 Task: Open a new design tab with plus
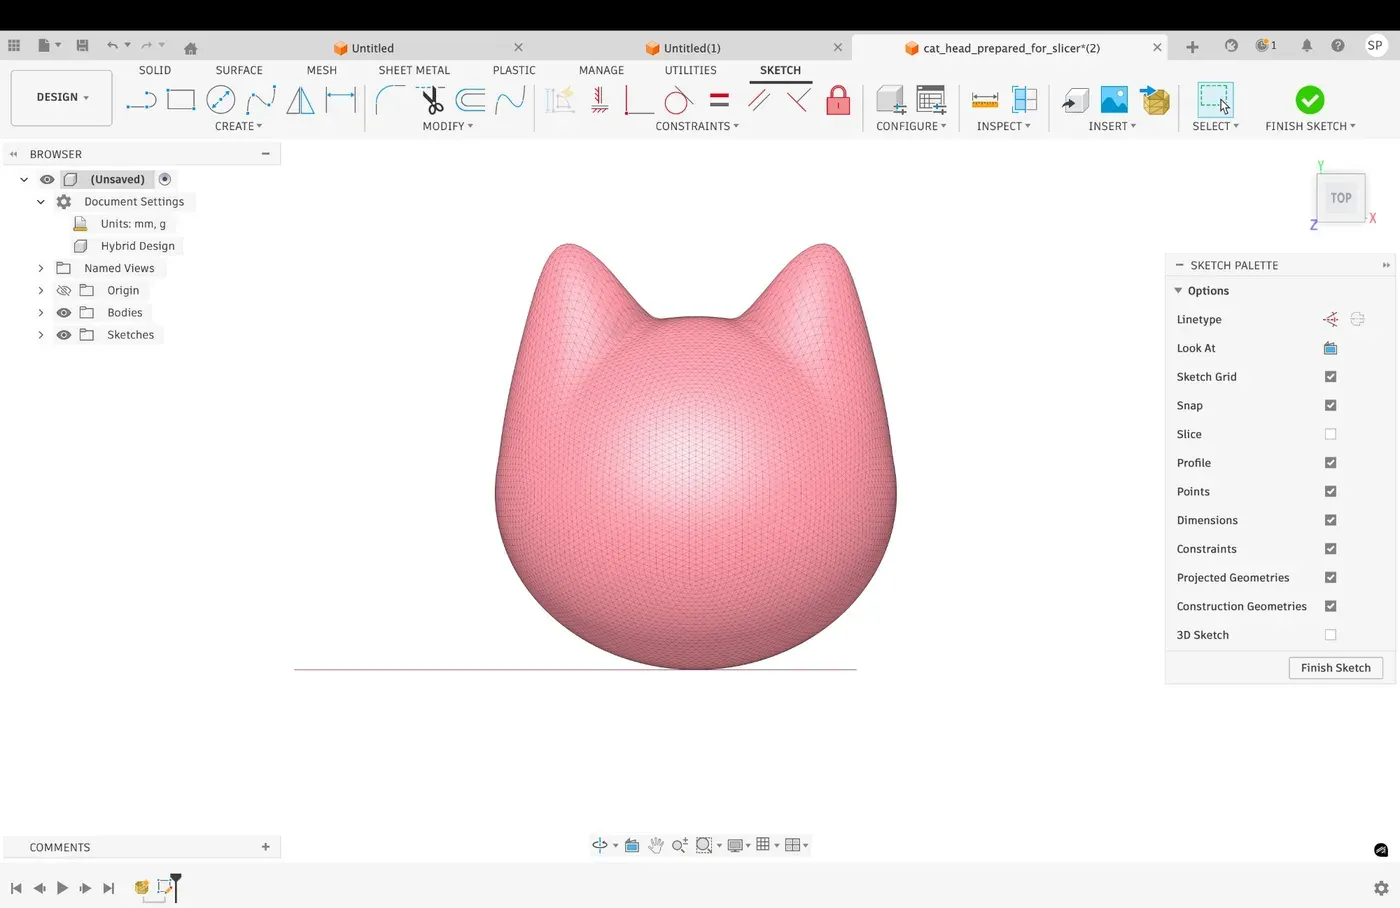(1192, 47)
